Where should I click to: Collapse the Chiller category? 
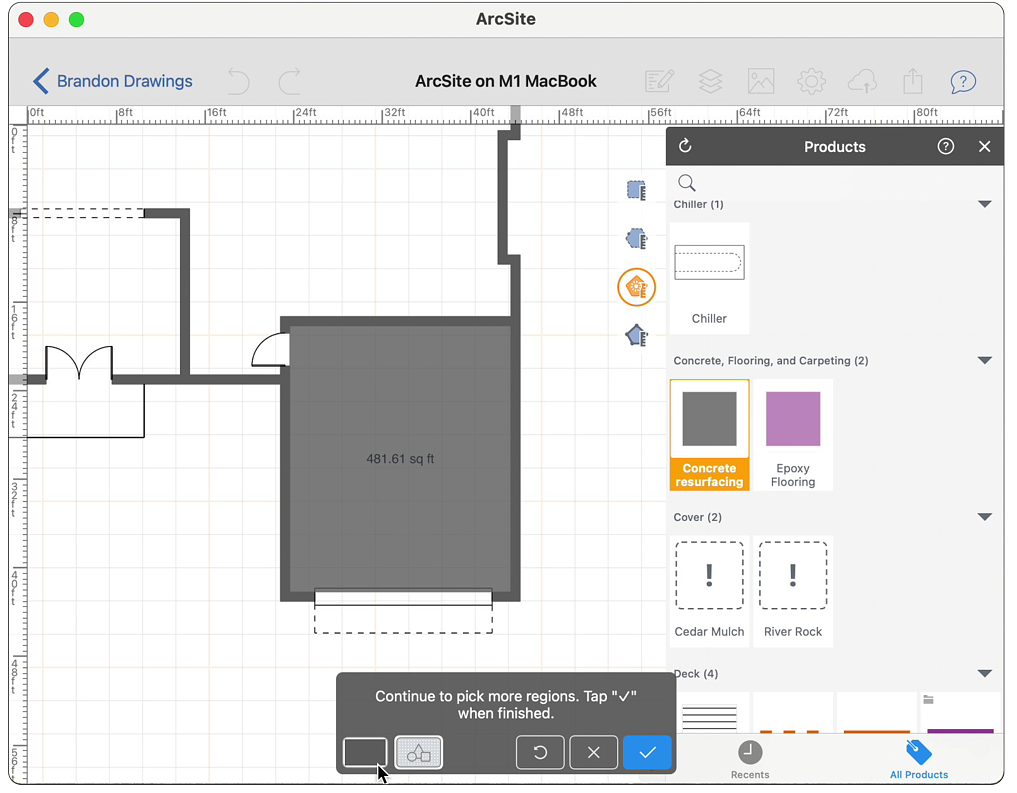click(985, 204)
